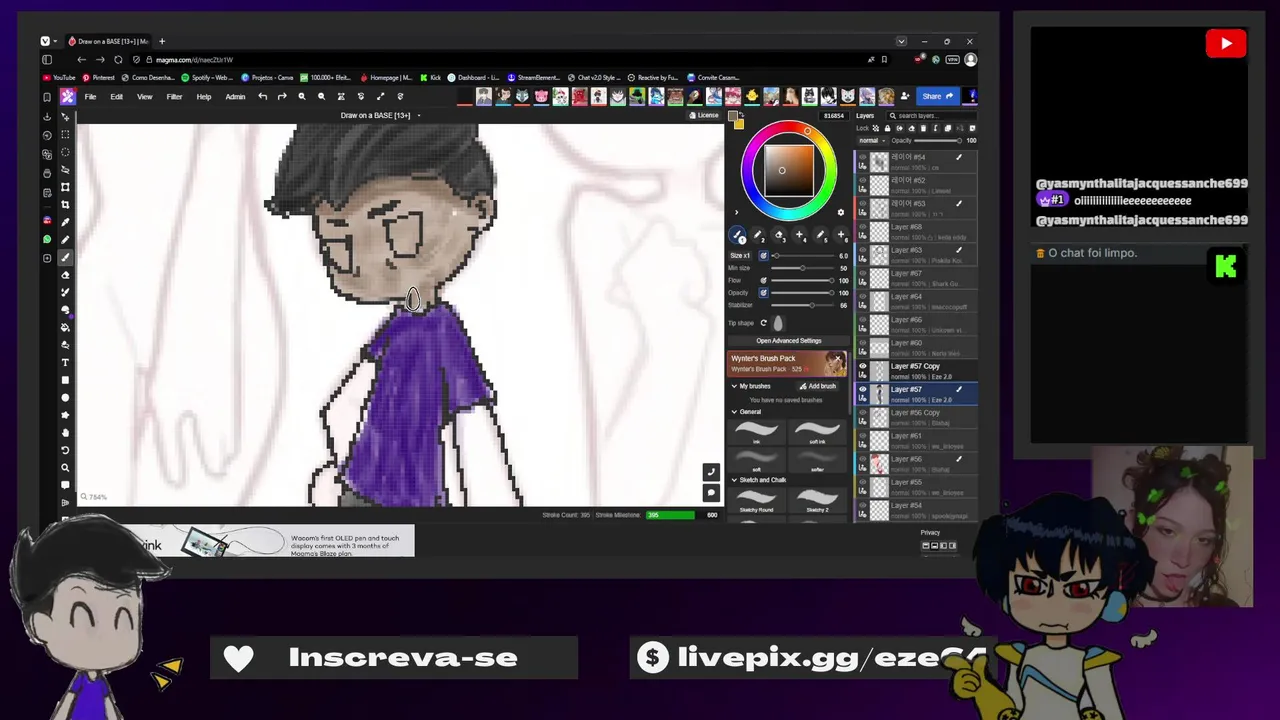Image resolution: width=1280 pixels, height=720 pixels.
Task: Adjust the layer Opacity slider
Action: tap(938, 140)
